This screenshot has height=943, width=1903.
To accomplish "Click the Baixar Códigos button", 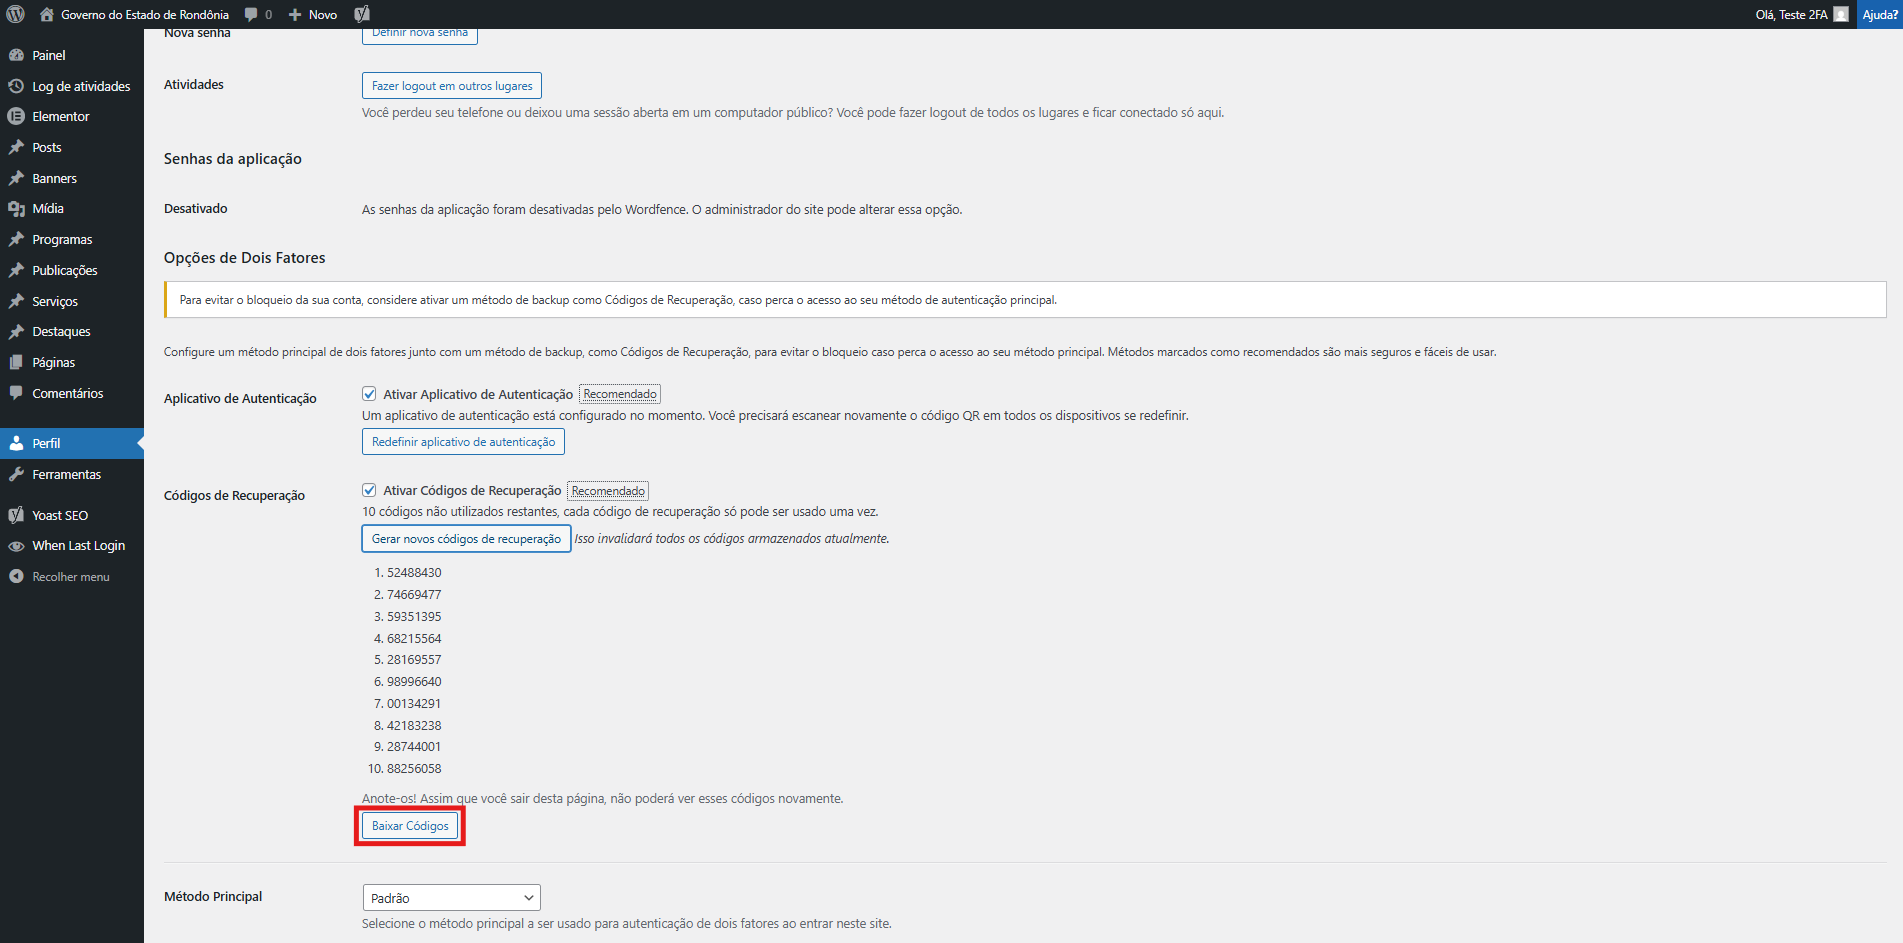I will tap(410, 826).
